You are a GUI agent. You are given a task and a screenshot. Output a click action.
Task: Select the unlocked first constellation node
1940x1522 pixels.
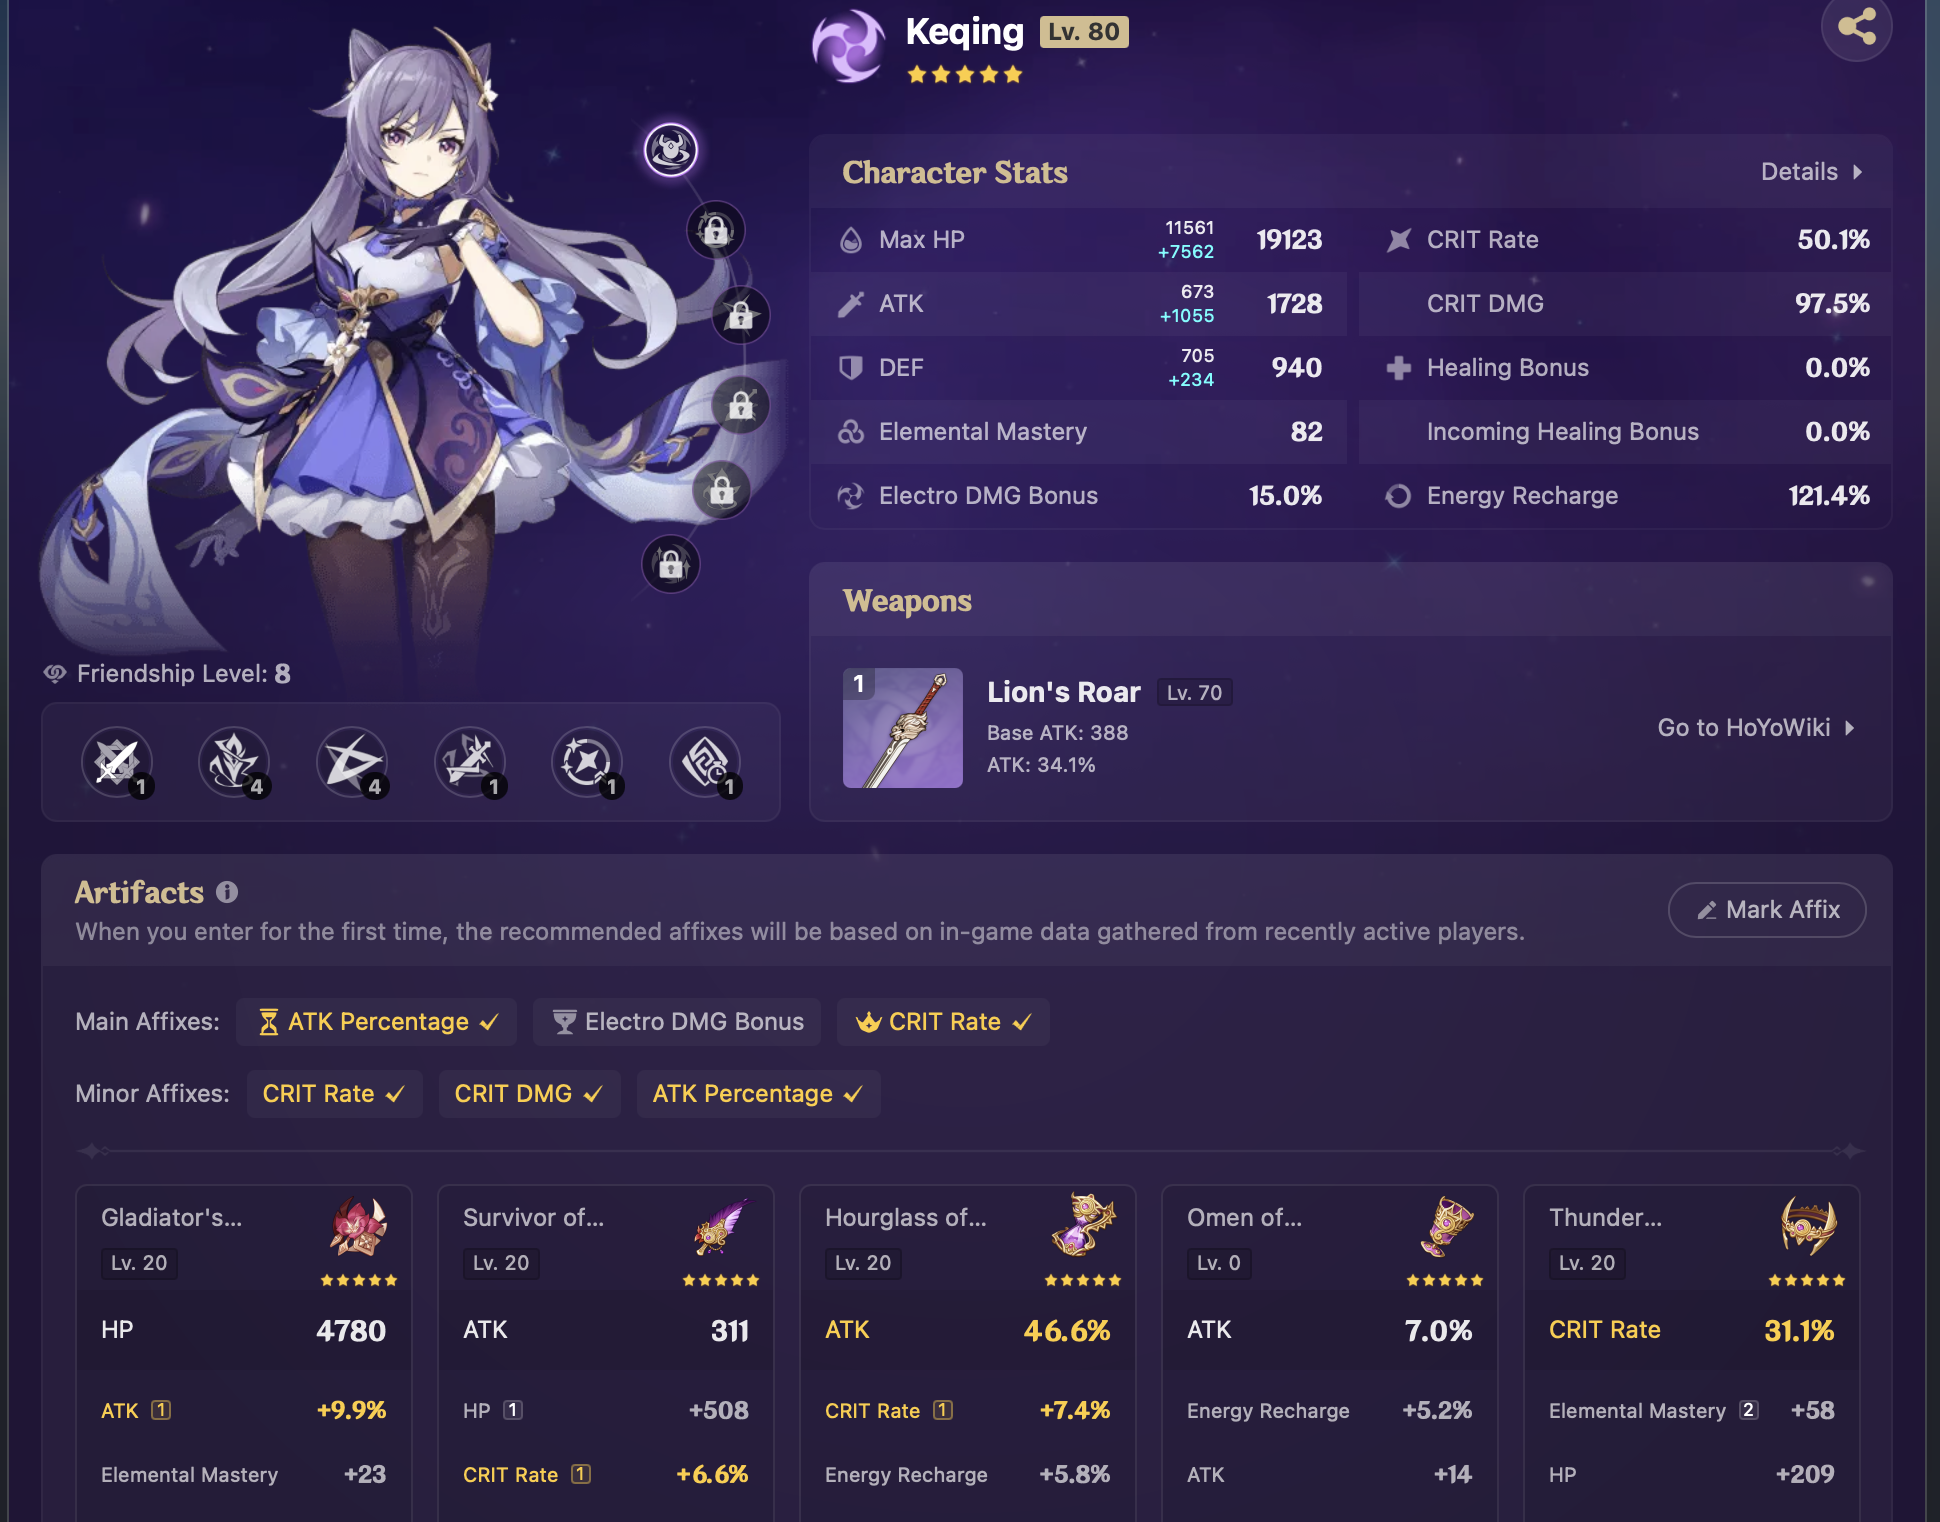(x=671, y=150)
